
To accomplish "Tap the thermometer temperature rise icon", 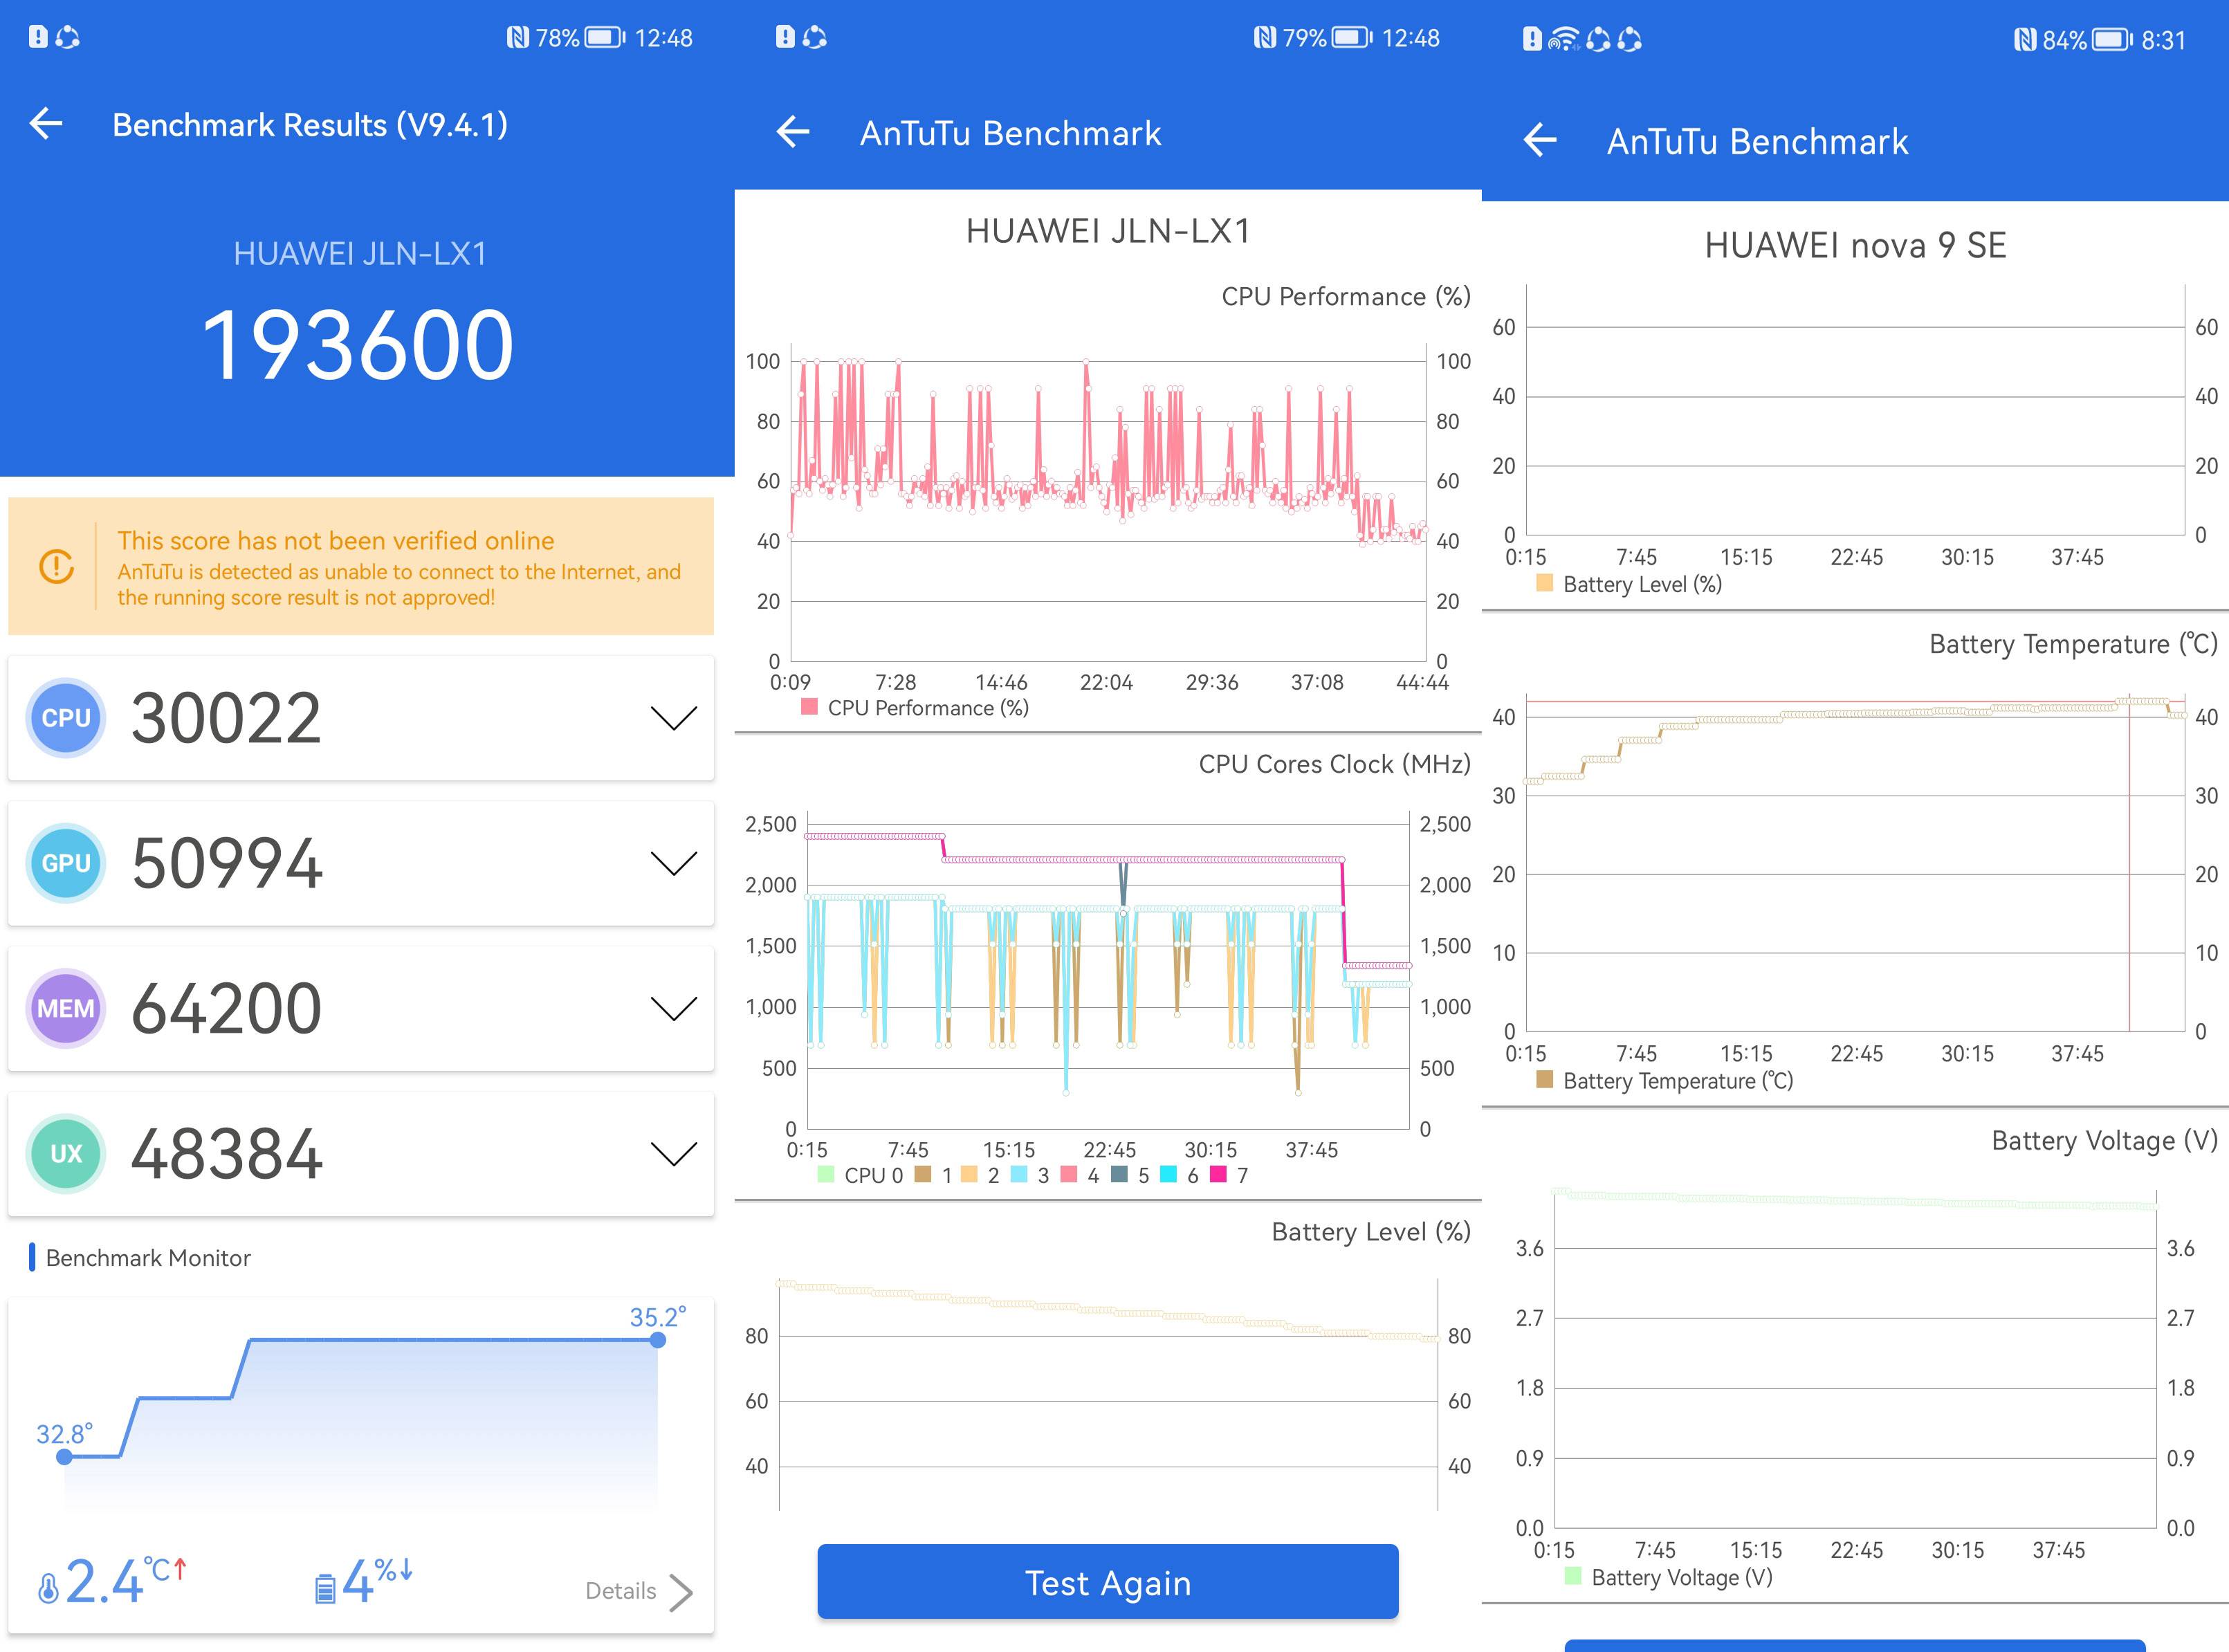I will (48, 1587).
